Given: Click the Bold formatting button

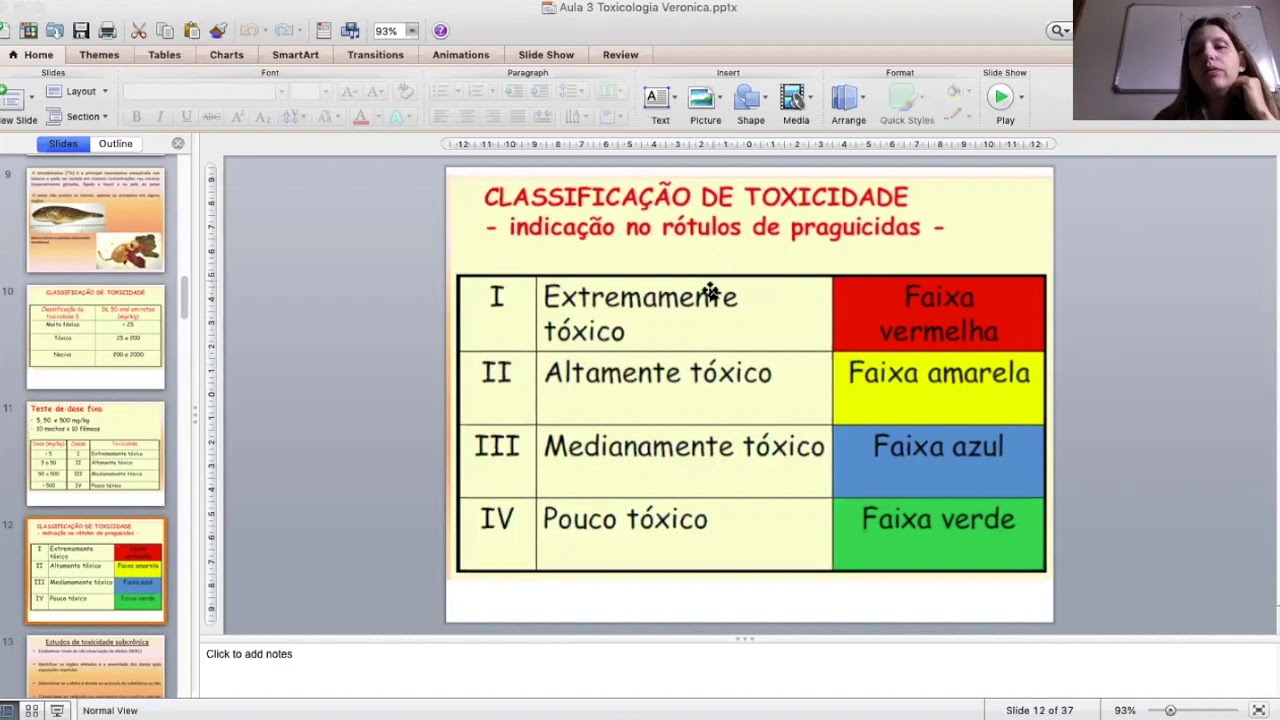Looking at the screenshot, I should point(136,117).
